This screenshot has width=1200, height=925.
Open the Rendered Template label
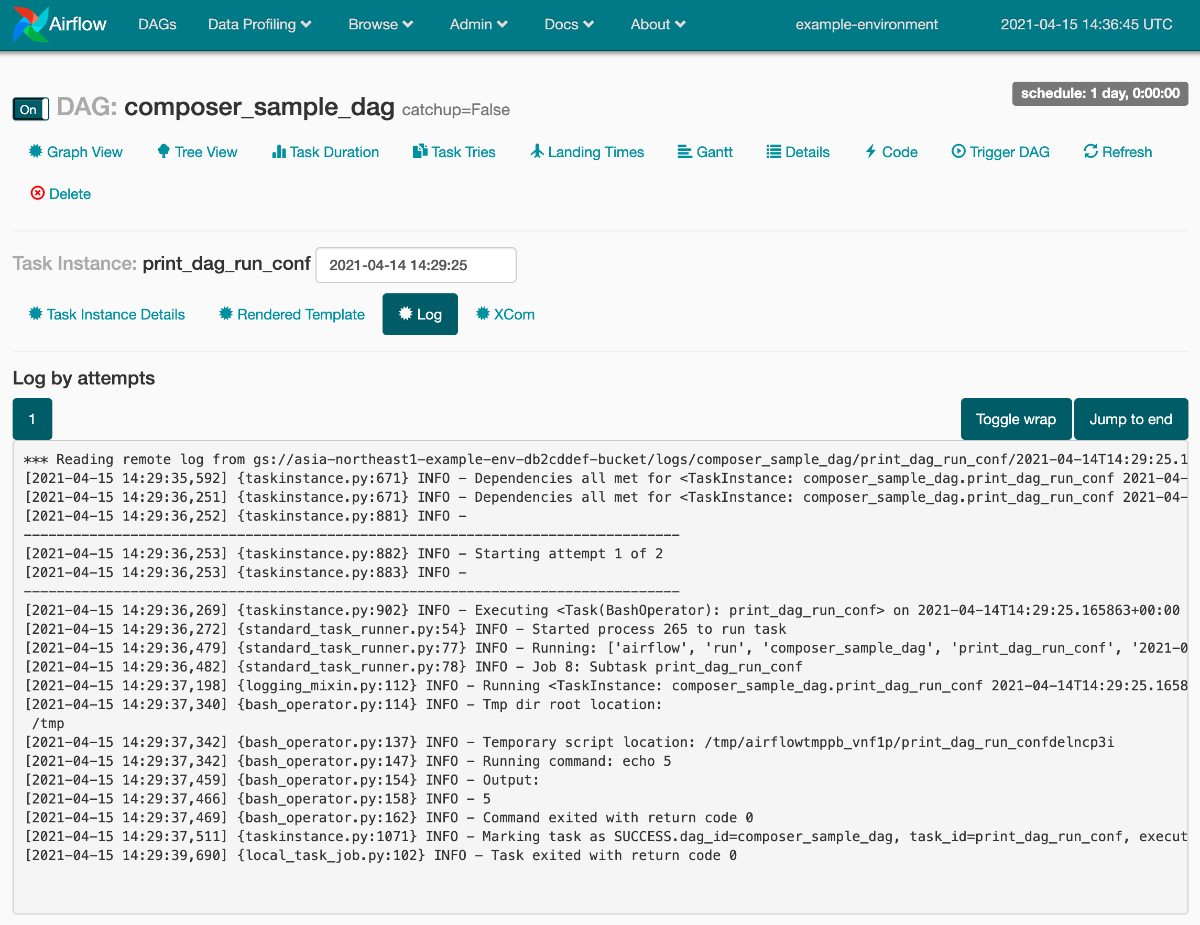(301, 314)
